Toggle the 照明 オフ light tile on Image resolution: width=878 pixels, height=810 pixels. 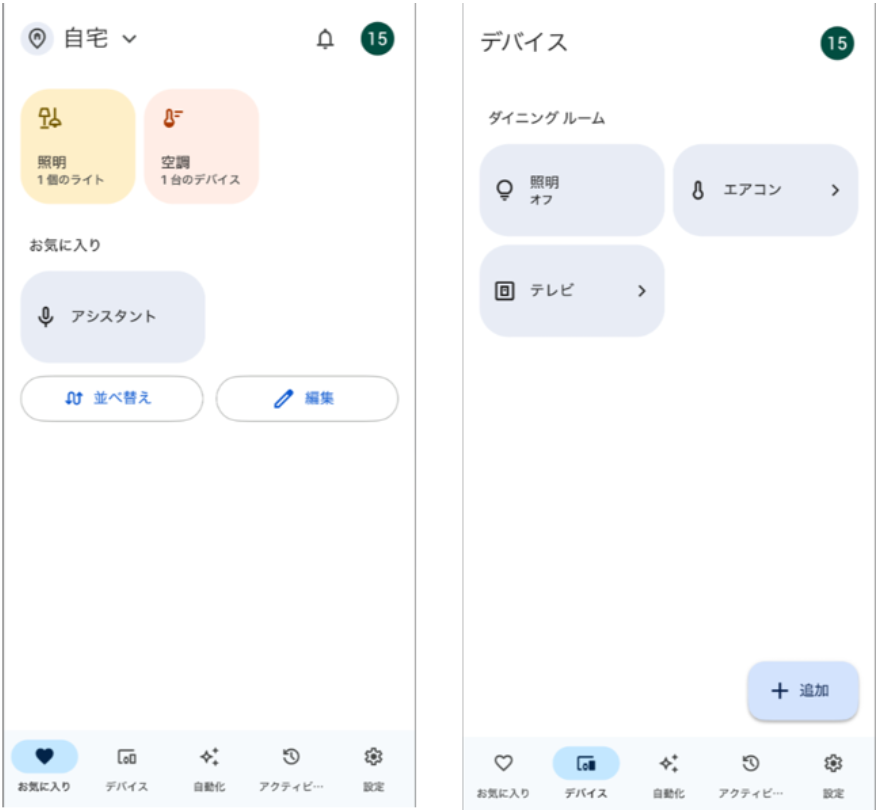[x=571, y=190]
